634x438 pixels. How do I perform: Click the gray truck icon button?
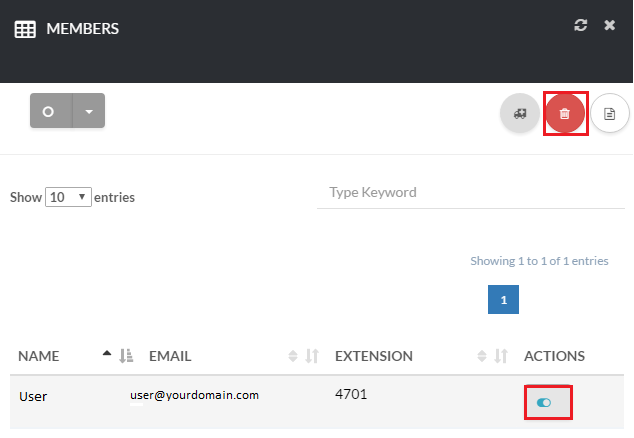point(519,113)
